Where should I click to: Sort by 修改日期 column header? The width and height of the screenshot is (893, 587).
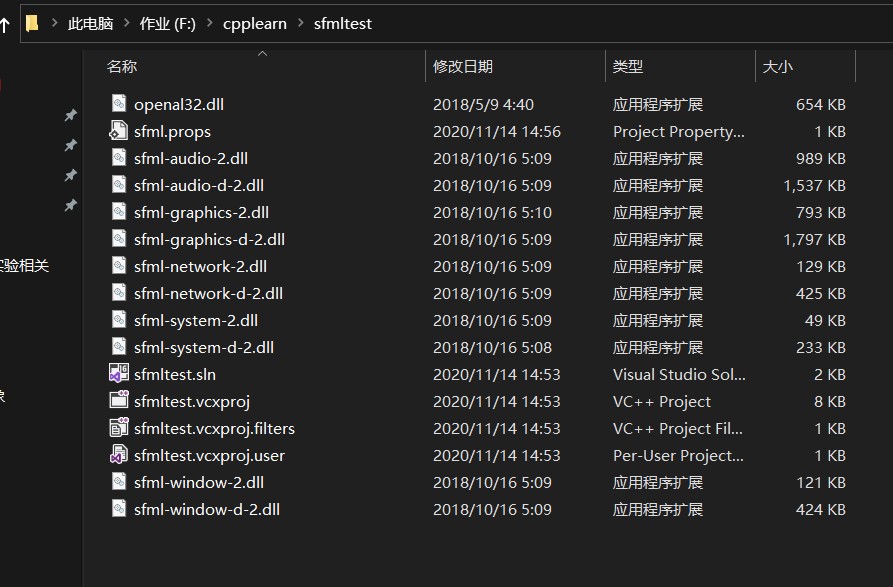(463, 67)
